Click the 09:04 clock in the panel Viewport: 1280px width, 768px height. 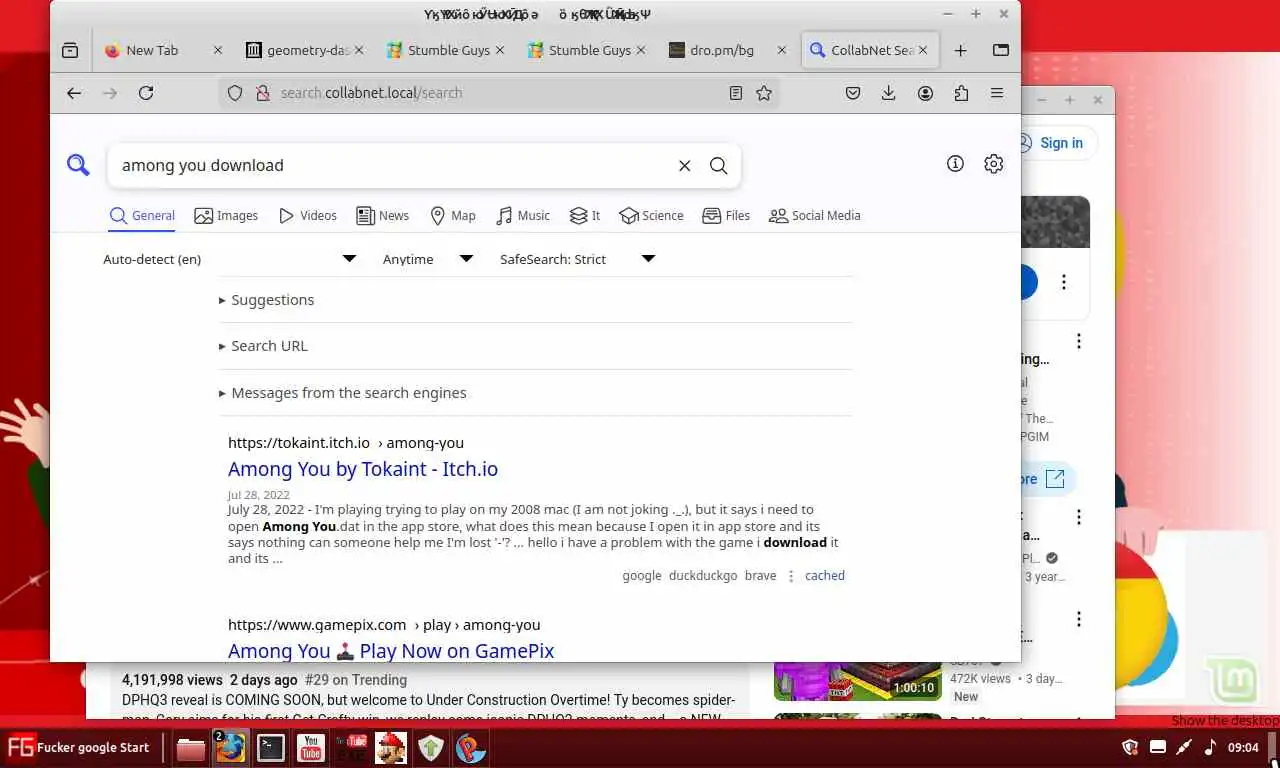tap(1243, 747)
